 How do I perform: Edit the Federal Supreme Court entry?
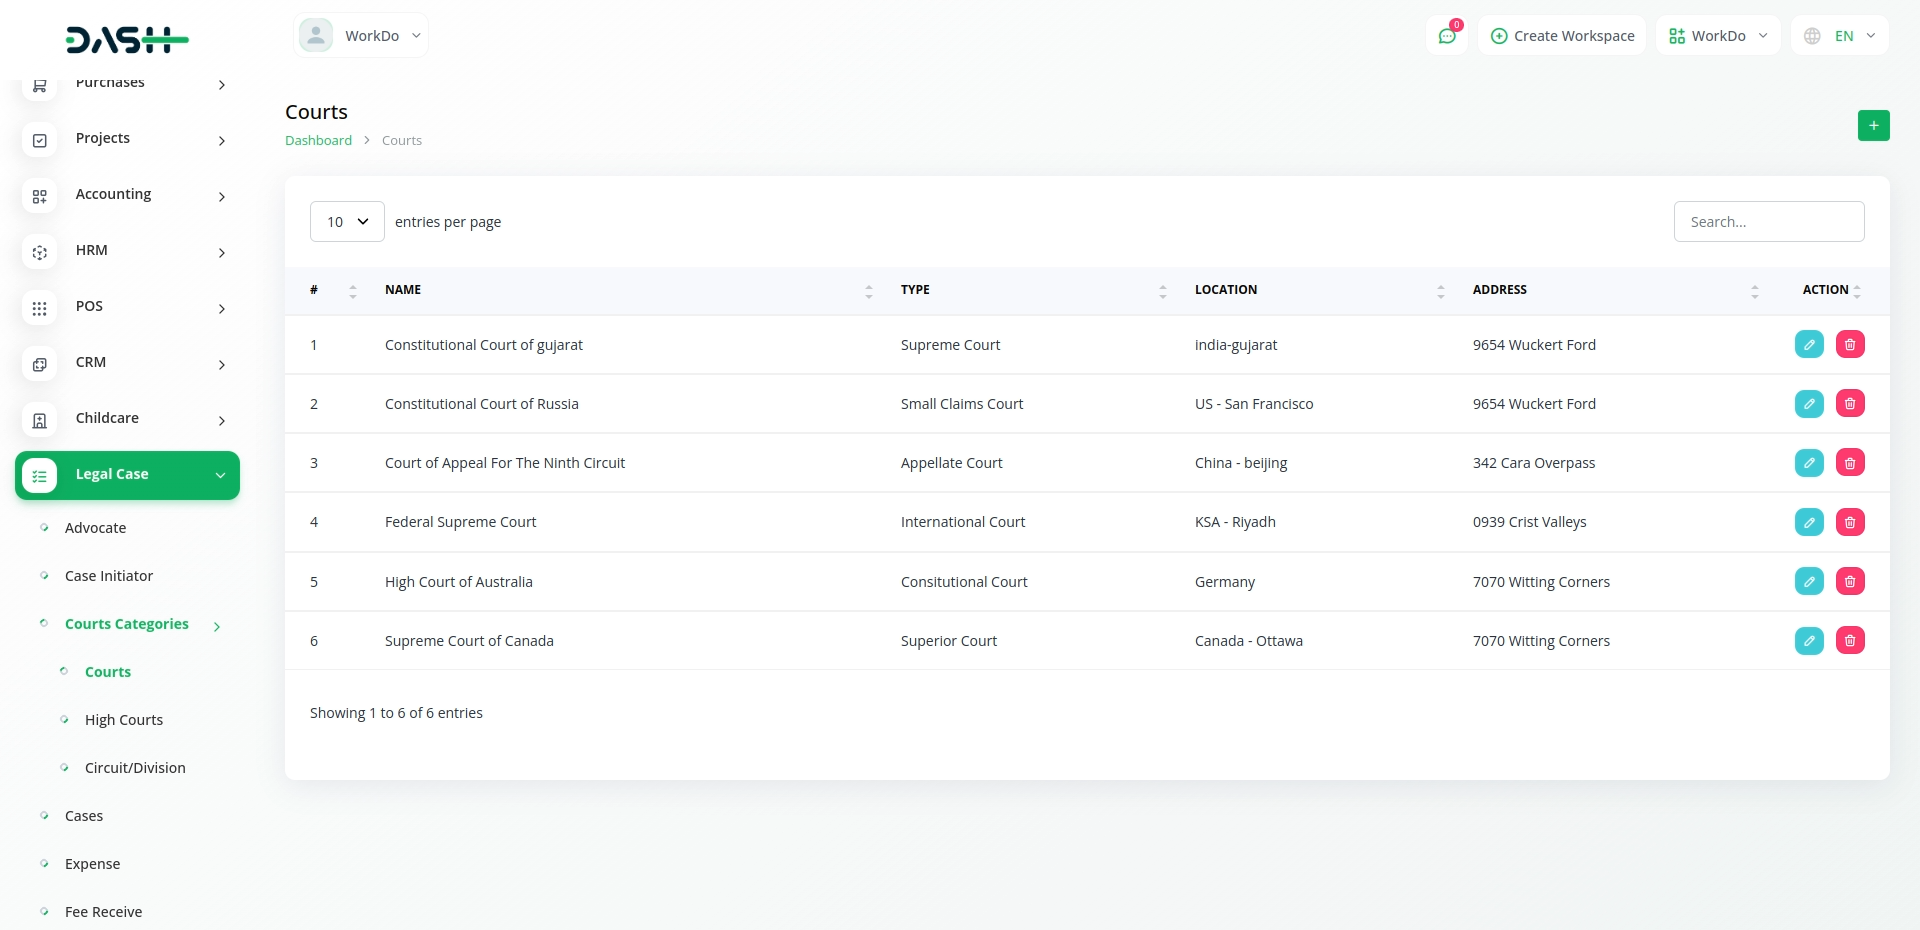(x=1808, y=522)
